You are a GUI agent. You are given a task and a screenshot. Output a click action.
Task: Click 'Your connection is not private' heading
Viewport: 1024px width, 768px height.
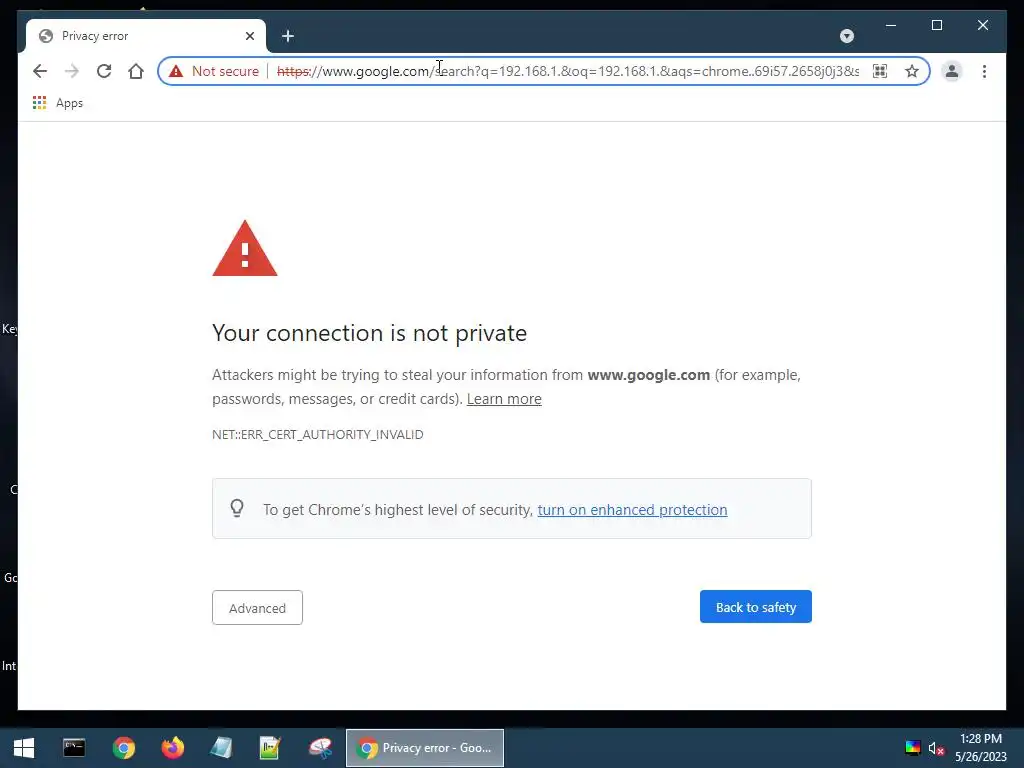[370, 333]
